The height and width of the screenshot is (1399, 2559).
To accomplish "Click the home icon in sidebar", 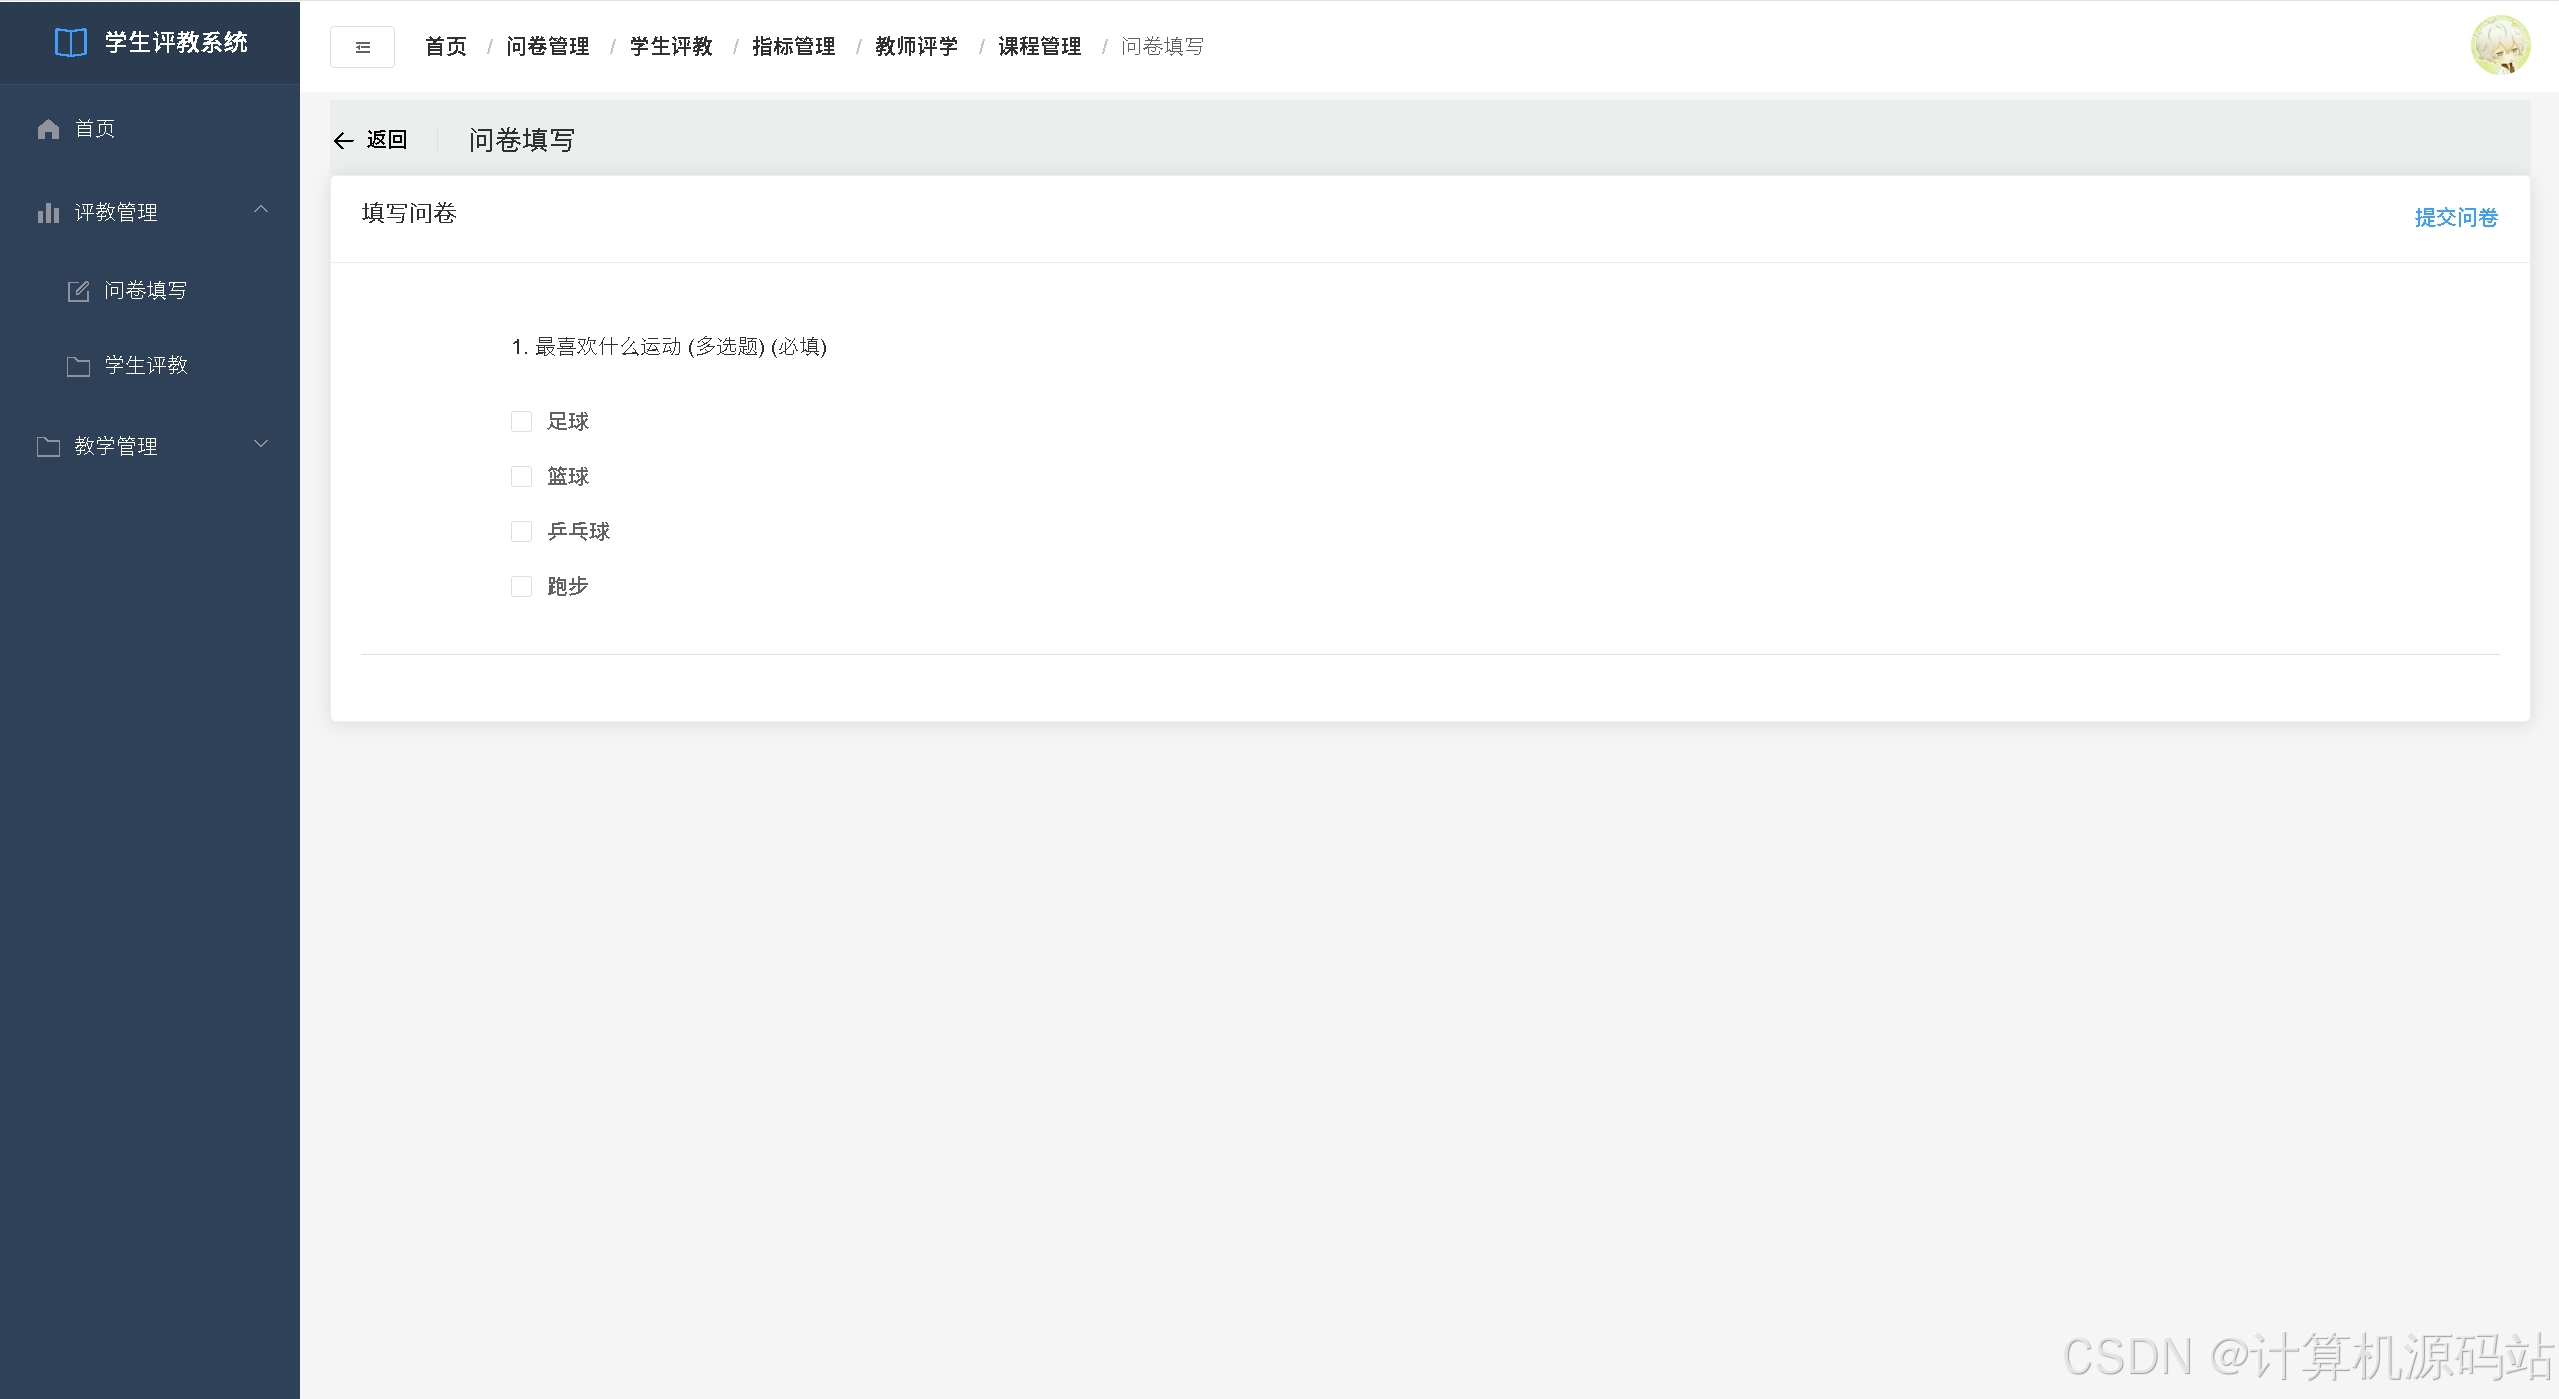I will click(48, 129).
